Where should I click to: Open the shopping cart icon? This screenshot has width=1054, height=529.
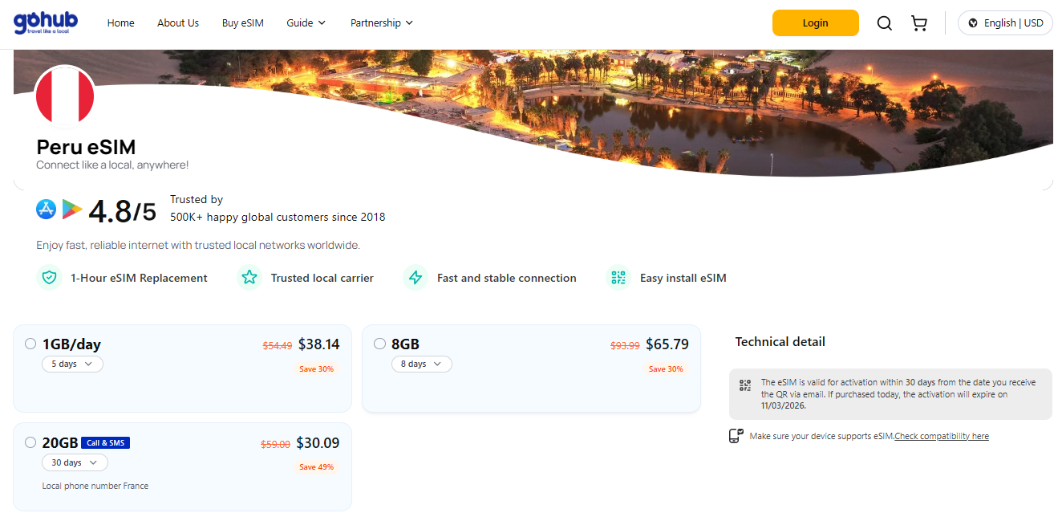(919, 23)
